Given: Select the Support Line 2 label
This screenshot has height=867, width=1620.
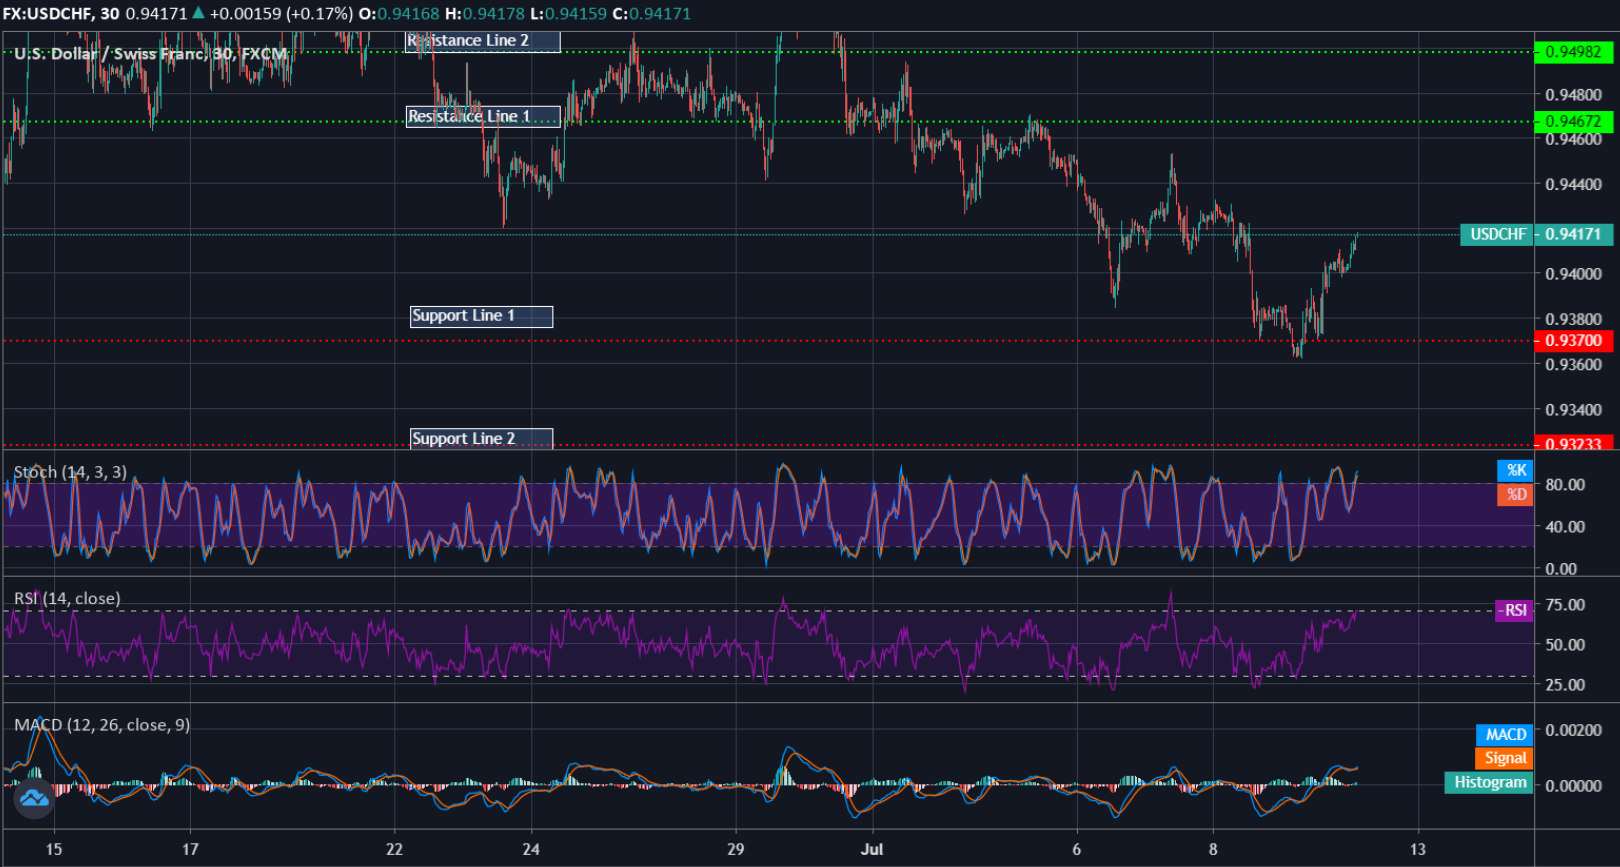Looking at the screenshot, I should [481, 439].
